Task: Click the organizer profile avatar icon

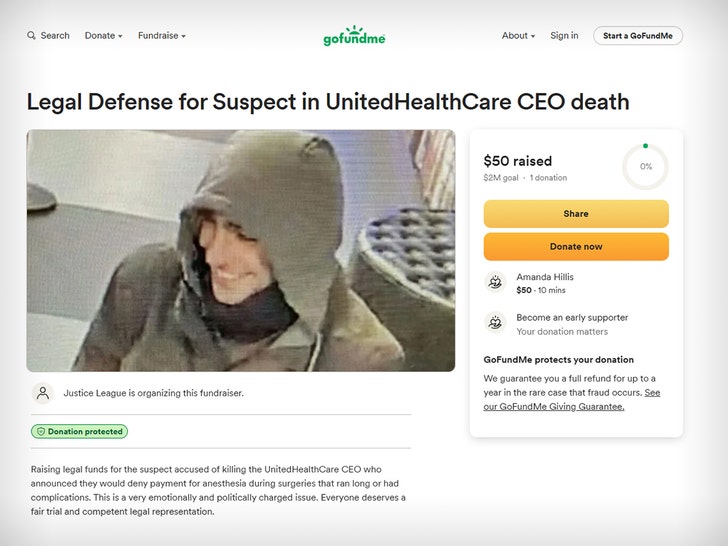Action: [42, 393]
